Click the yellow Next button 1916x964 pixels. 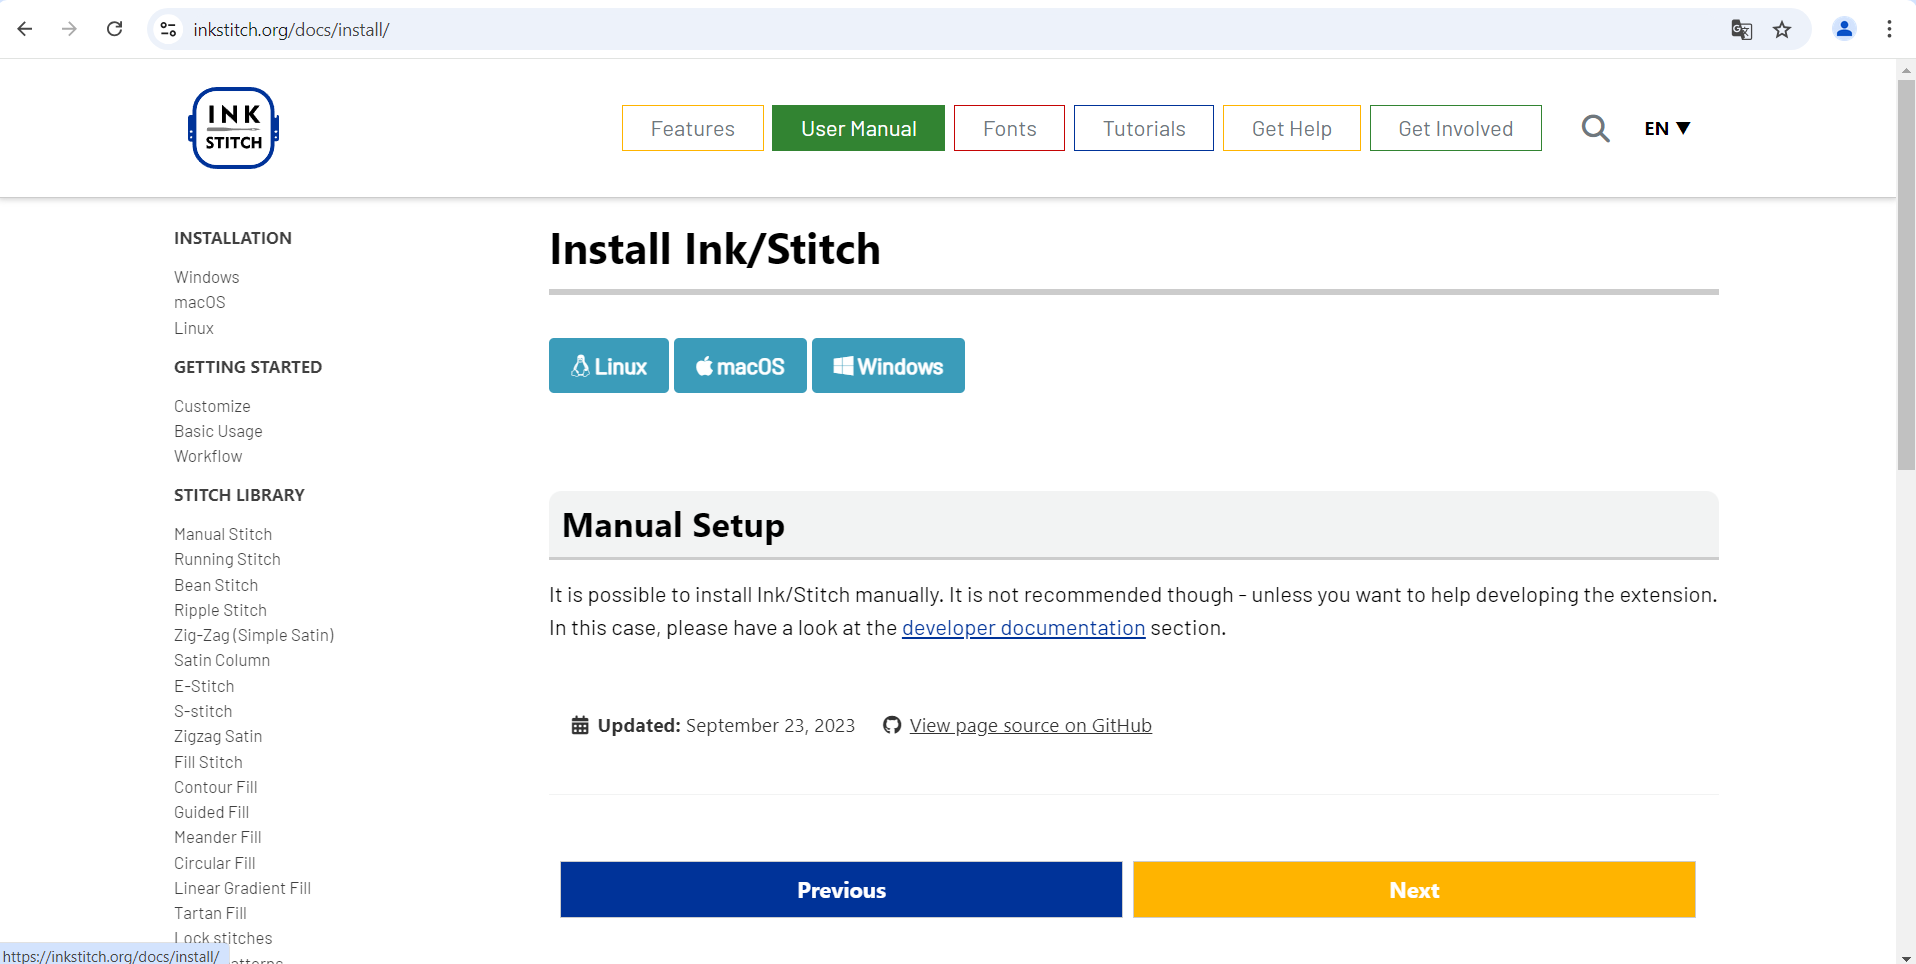point(1414,890)
